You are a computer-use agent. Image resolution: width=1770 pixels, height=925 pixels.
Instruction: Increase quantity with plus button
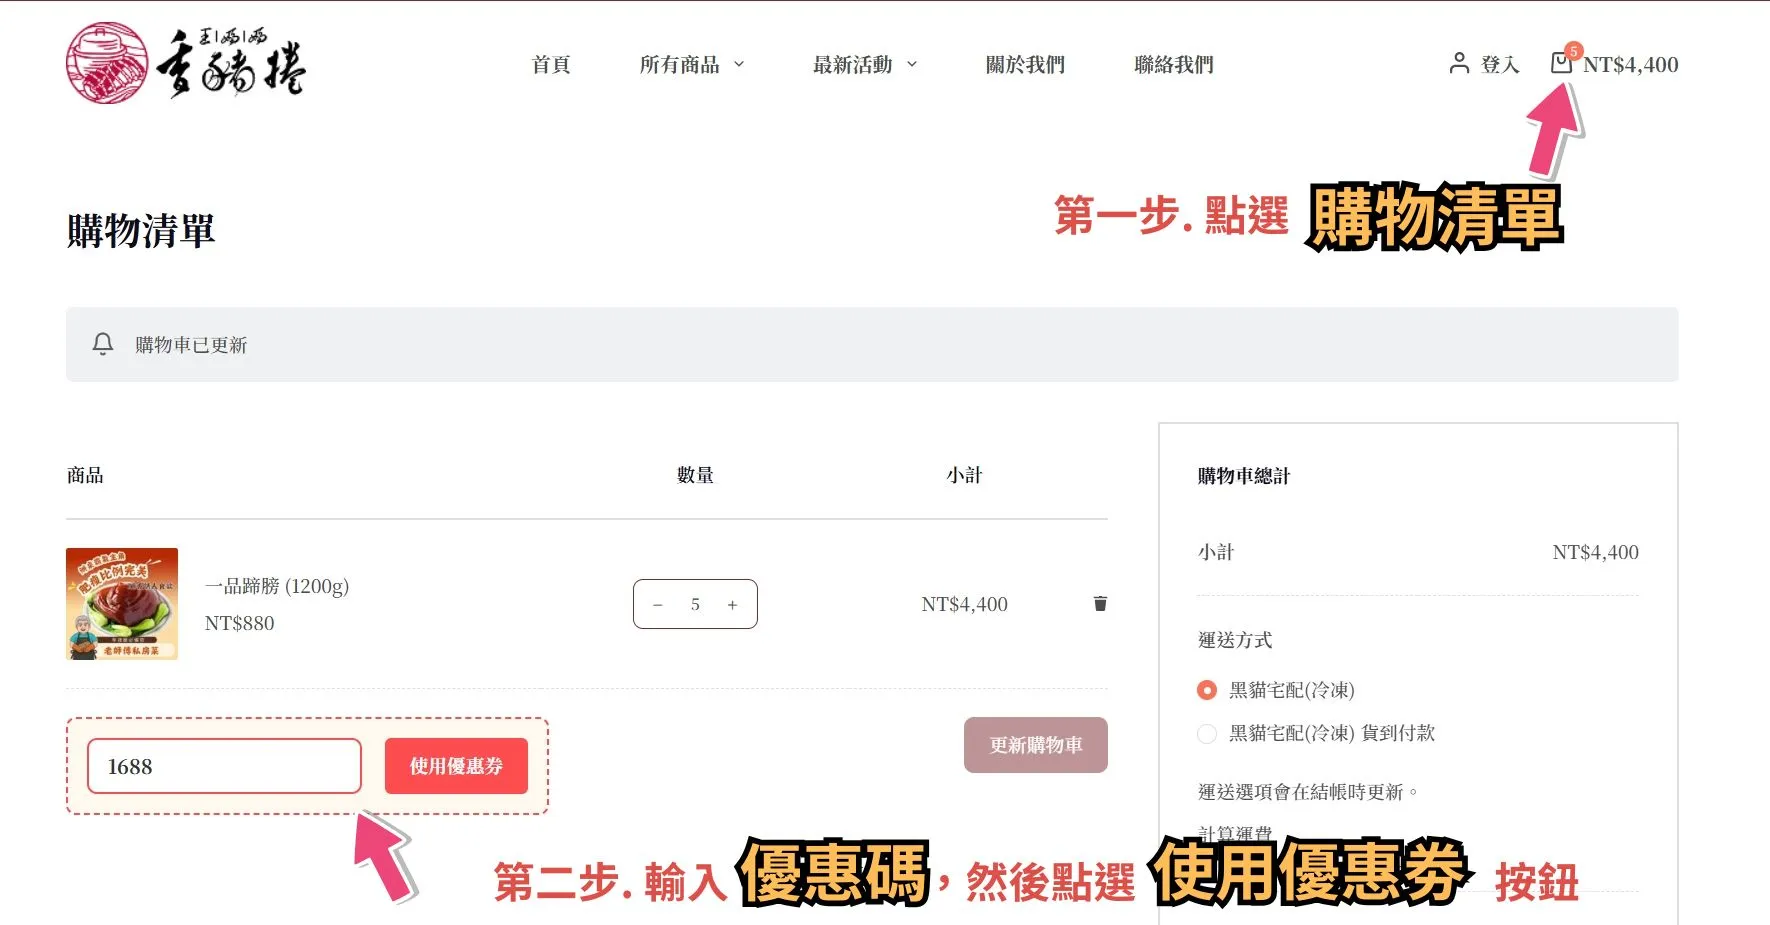(732, 605)
